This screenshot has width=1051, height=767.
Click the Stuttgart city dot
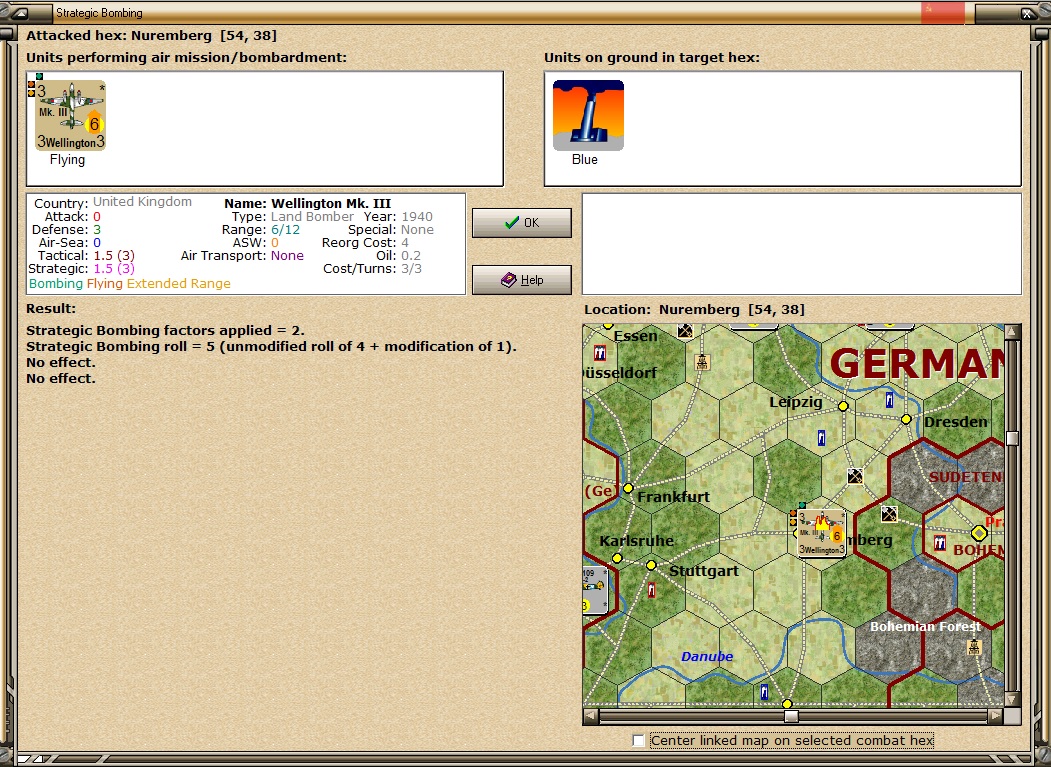coord(651,565)
